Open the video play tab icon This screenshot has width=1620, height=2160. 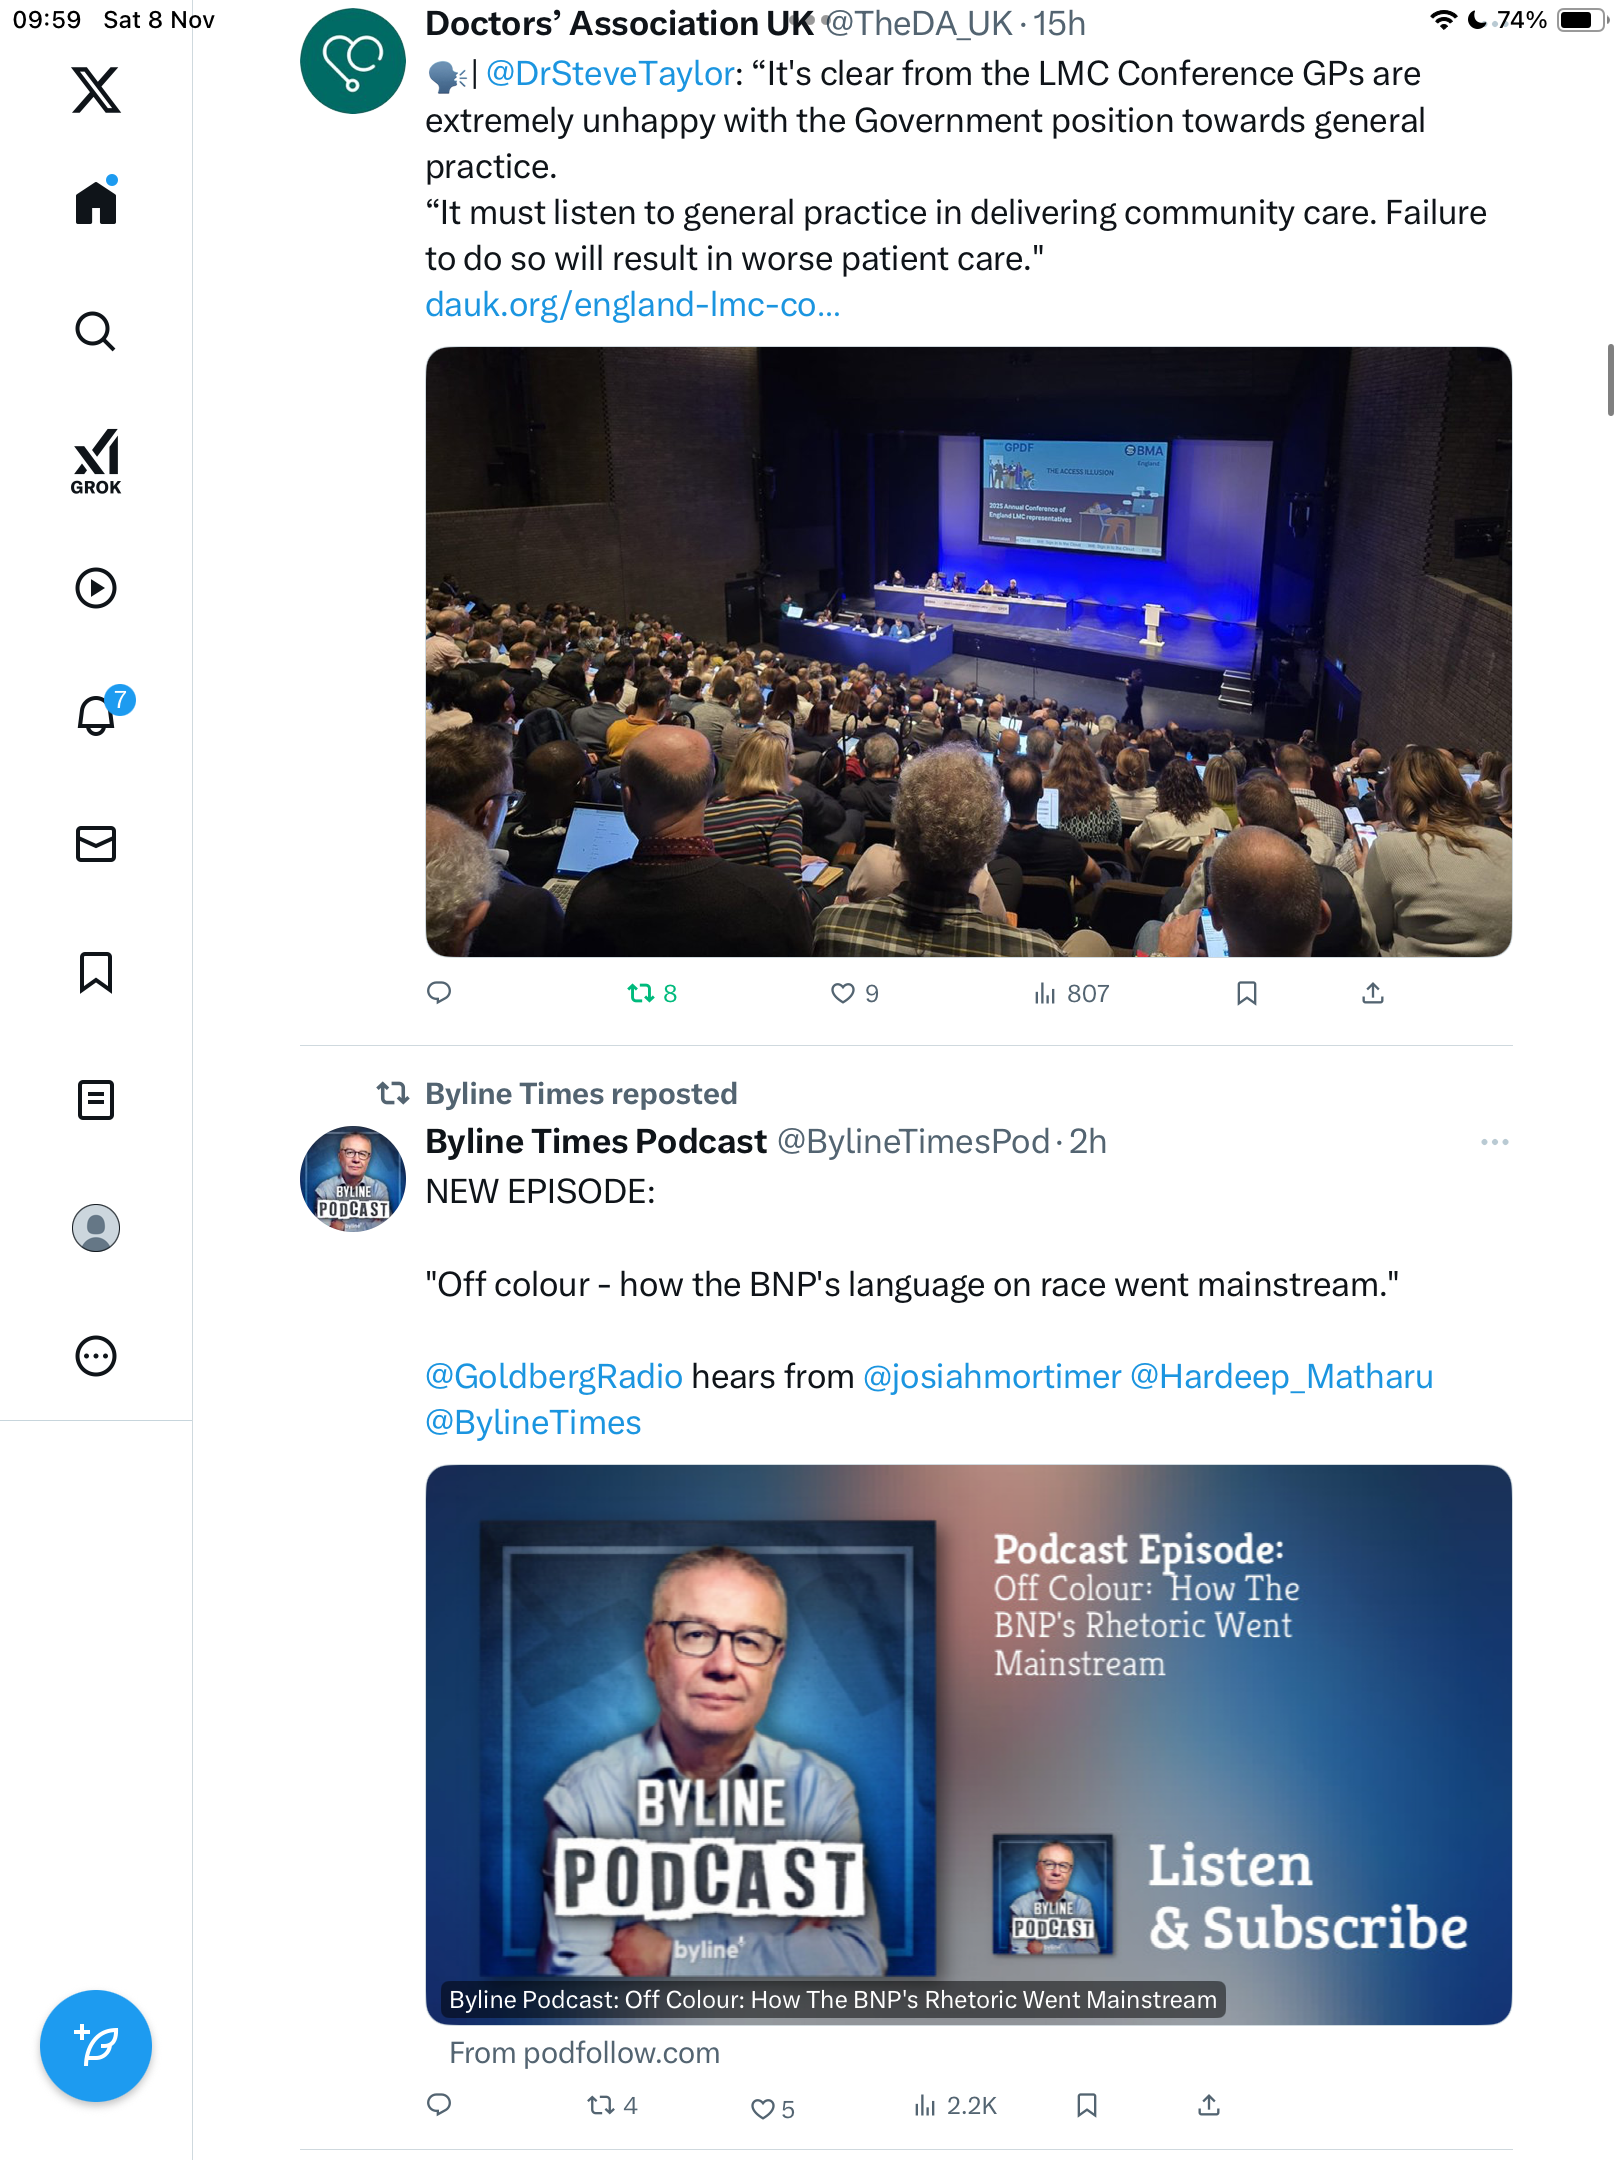pos(96,588)
